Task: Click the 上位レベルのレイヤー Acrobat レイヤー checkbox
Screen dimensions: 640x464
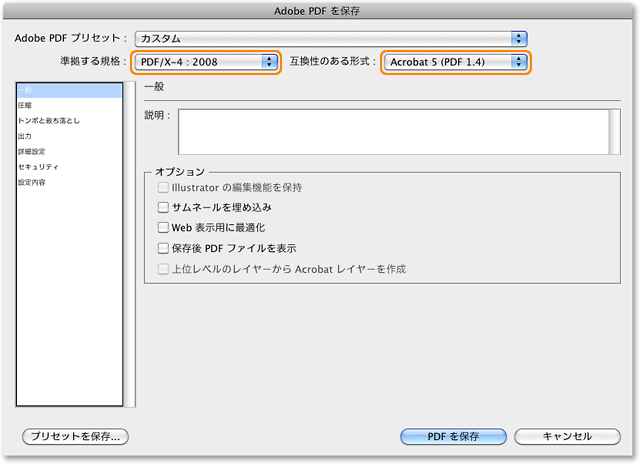Action: pyautogui.click(x=164, y=269)
